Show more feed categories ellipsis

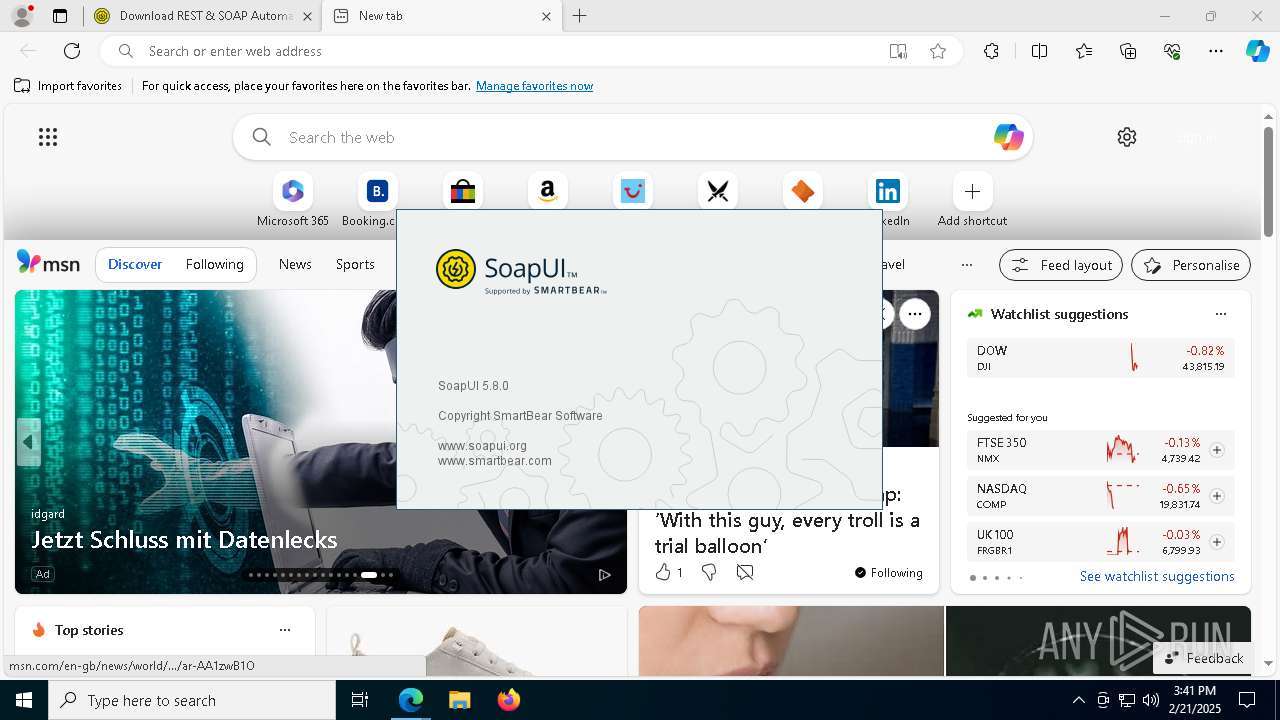pyautogui.click(x=966, y=265)
